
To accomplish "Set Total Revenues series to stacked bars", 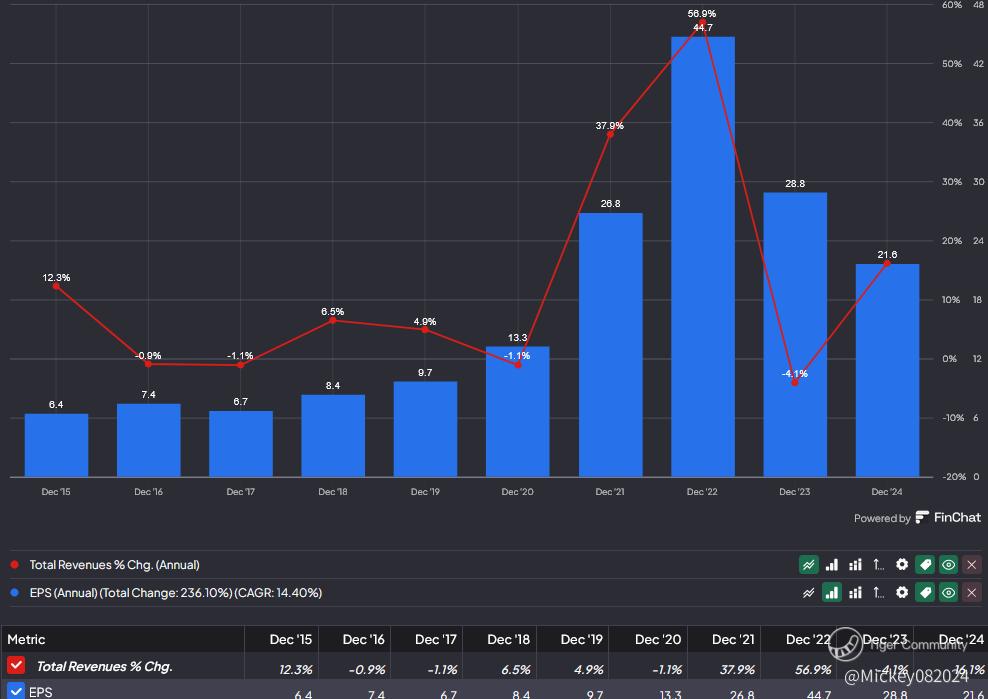I will tap(855, 565).
